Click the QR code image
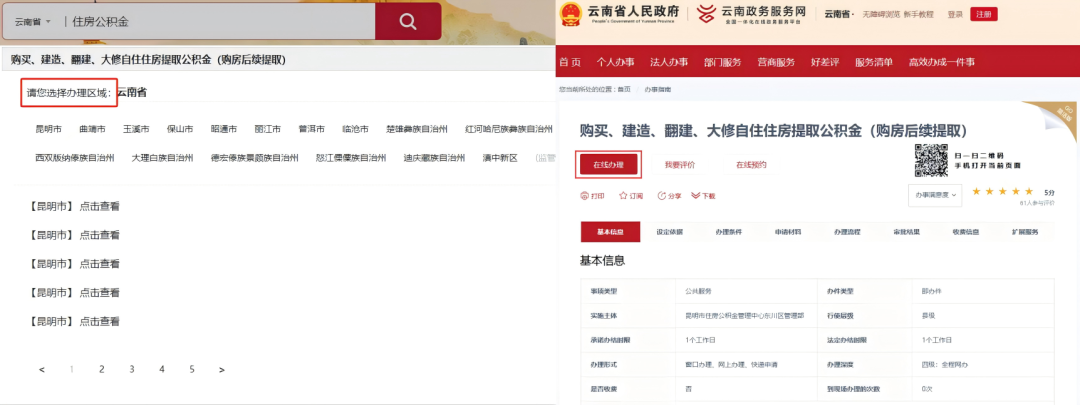1080x405 pixels. tap(931, 160)
